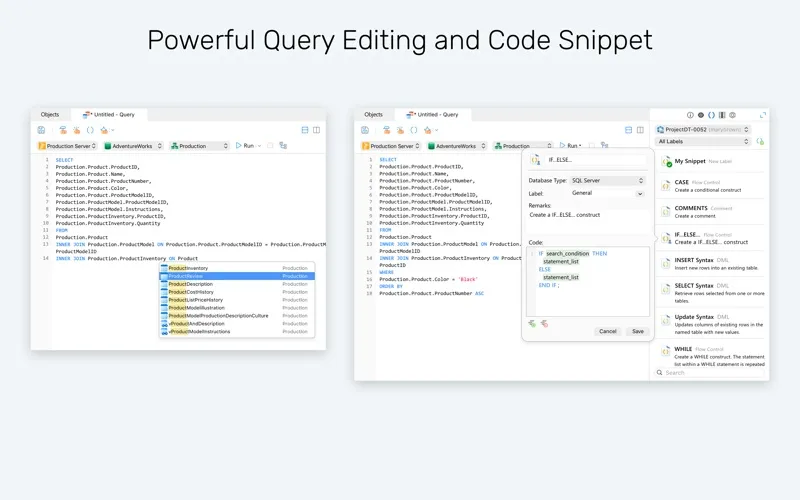Choose ProductInventory from the autocomplete list
The image size is (800, 500).
pos(237,268)
